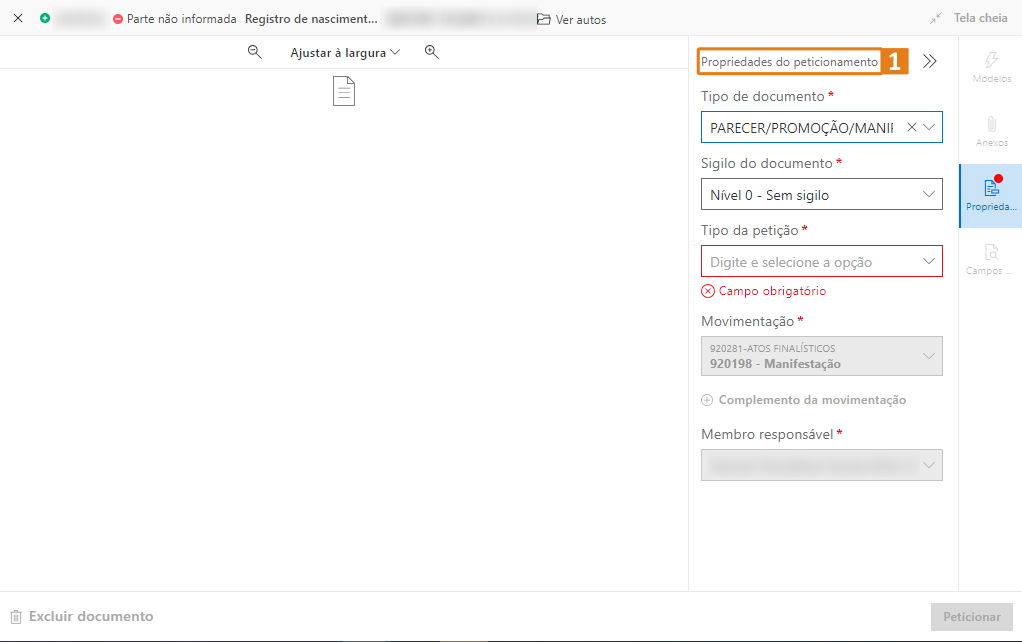Clear the 'Tipo de documento' selection
Screen dimensions: 1022x642
pyautogui.click(x=911, y=127)
